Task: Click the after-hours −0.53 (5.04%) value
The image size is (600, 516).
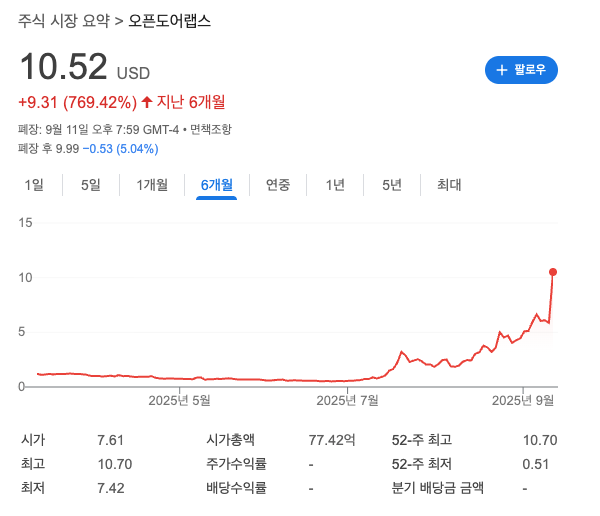Action: click(121, 149)
